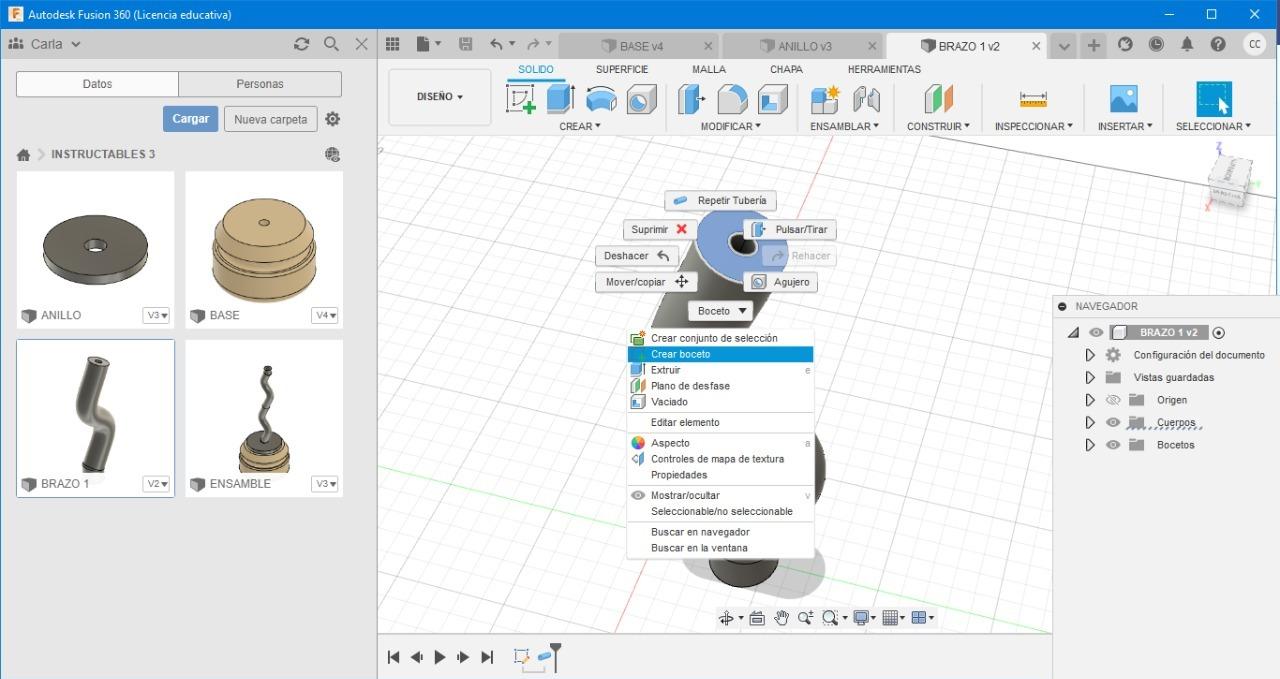Click the Nueva carpeta button

(270, 119)
